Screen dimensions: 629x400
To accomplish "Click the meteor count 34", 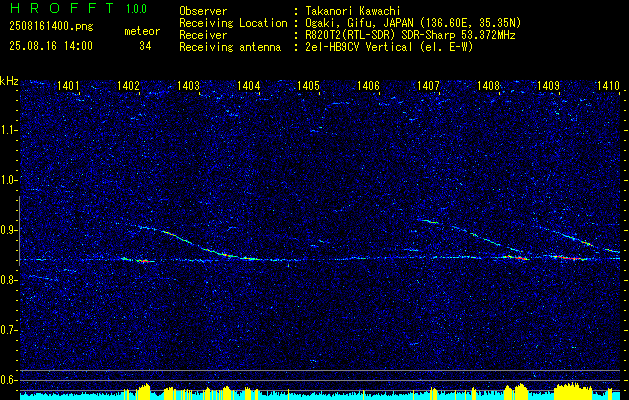I will coord(145,46).
